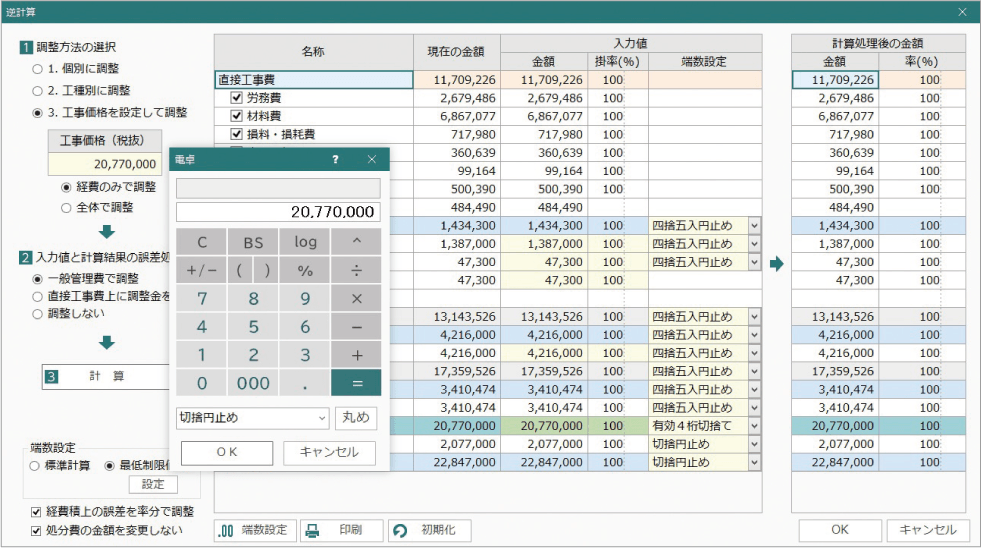
Task: Click the decimal point key
Action: [305, 383]
